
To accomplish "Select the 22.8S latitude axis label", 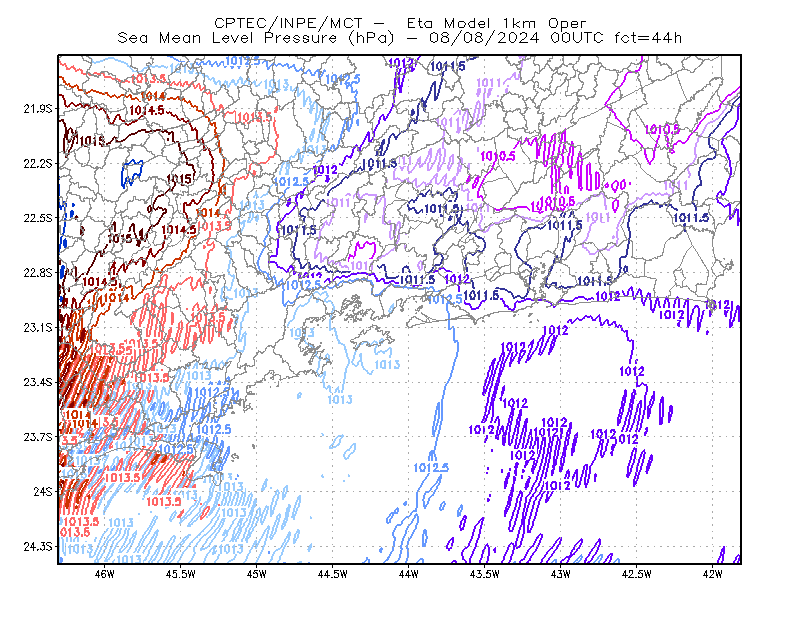I will click(x=37, y=273).
